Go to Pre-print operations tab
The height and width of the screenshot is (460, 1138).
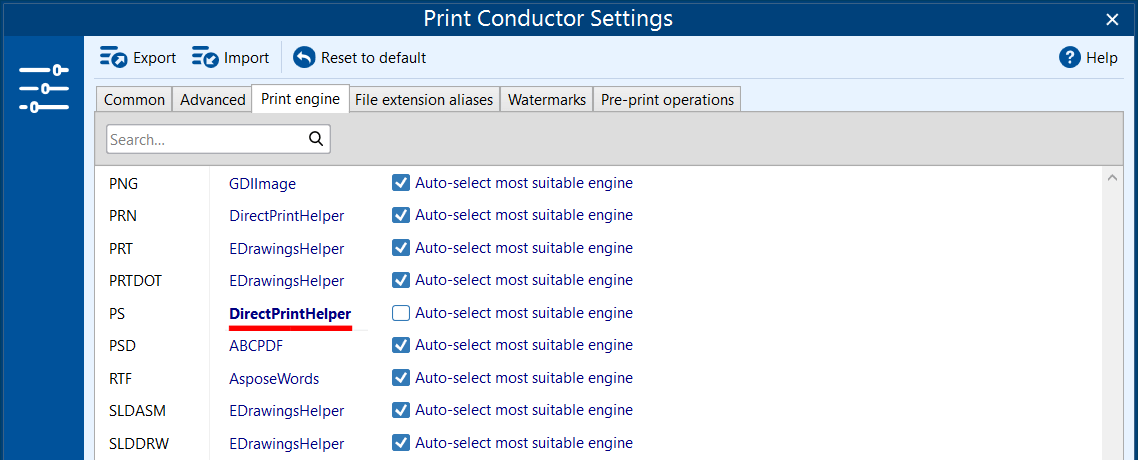pos(667,99)
